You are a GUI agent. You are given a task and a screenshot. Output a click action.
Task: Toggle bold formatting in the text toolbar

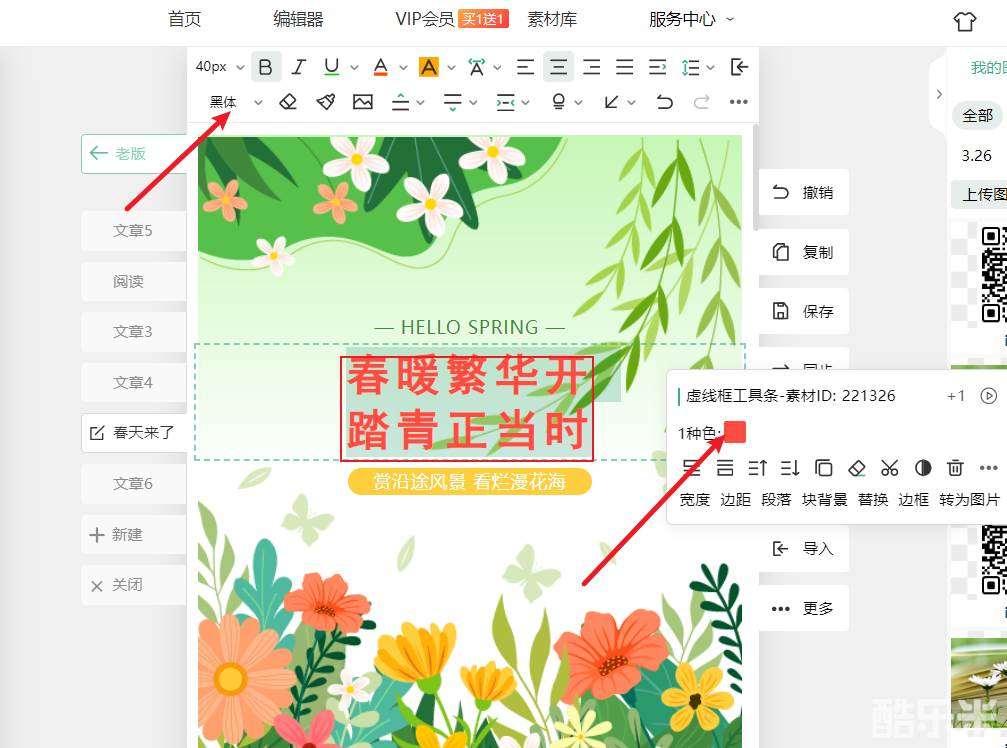265,67
